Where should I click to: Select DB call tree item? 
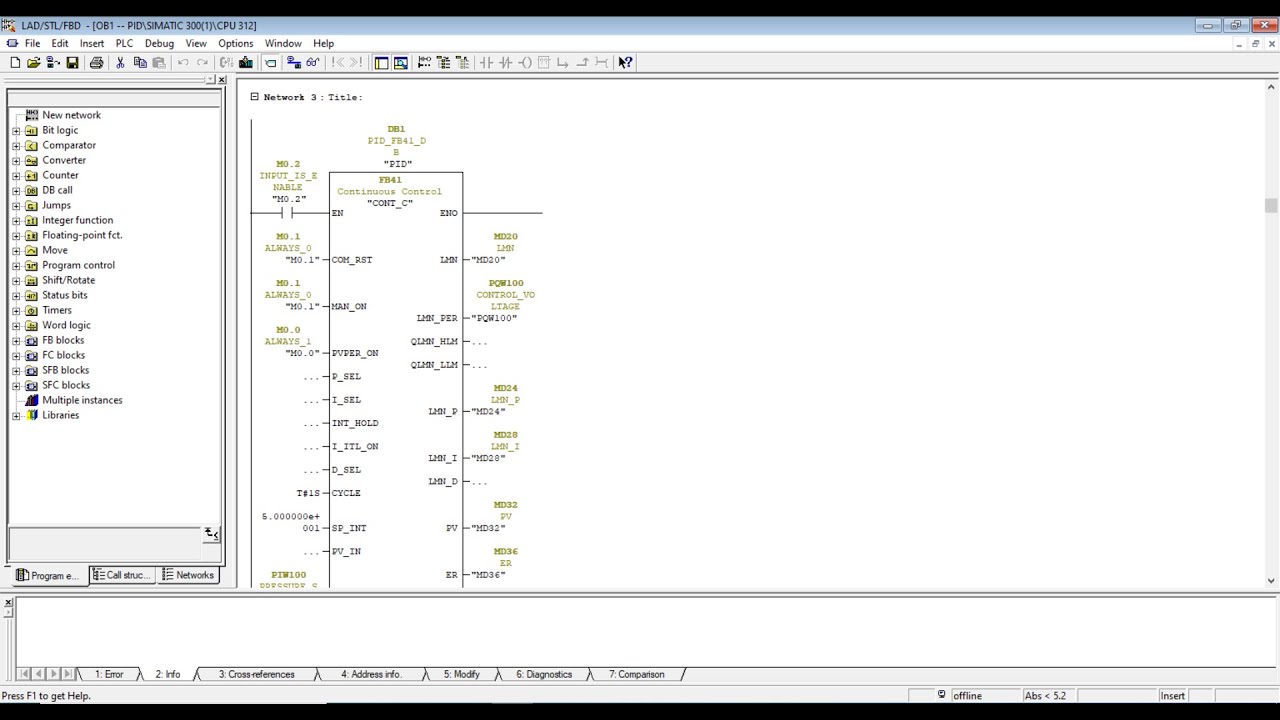pyautogui.click(x=57, y=190)
